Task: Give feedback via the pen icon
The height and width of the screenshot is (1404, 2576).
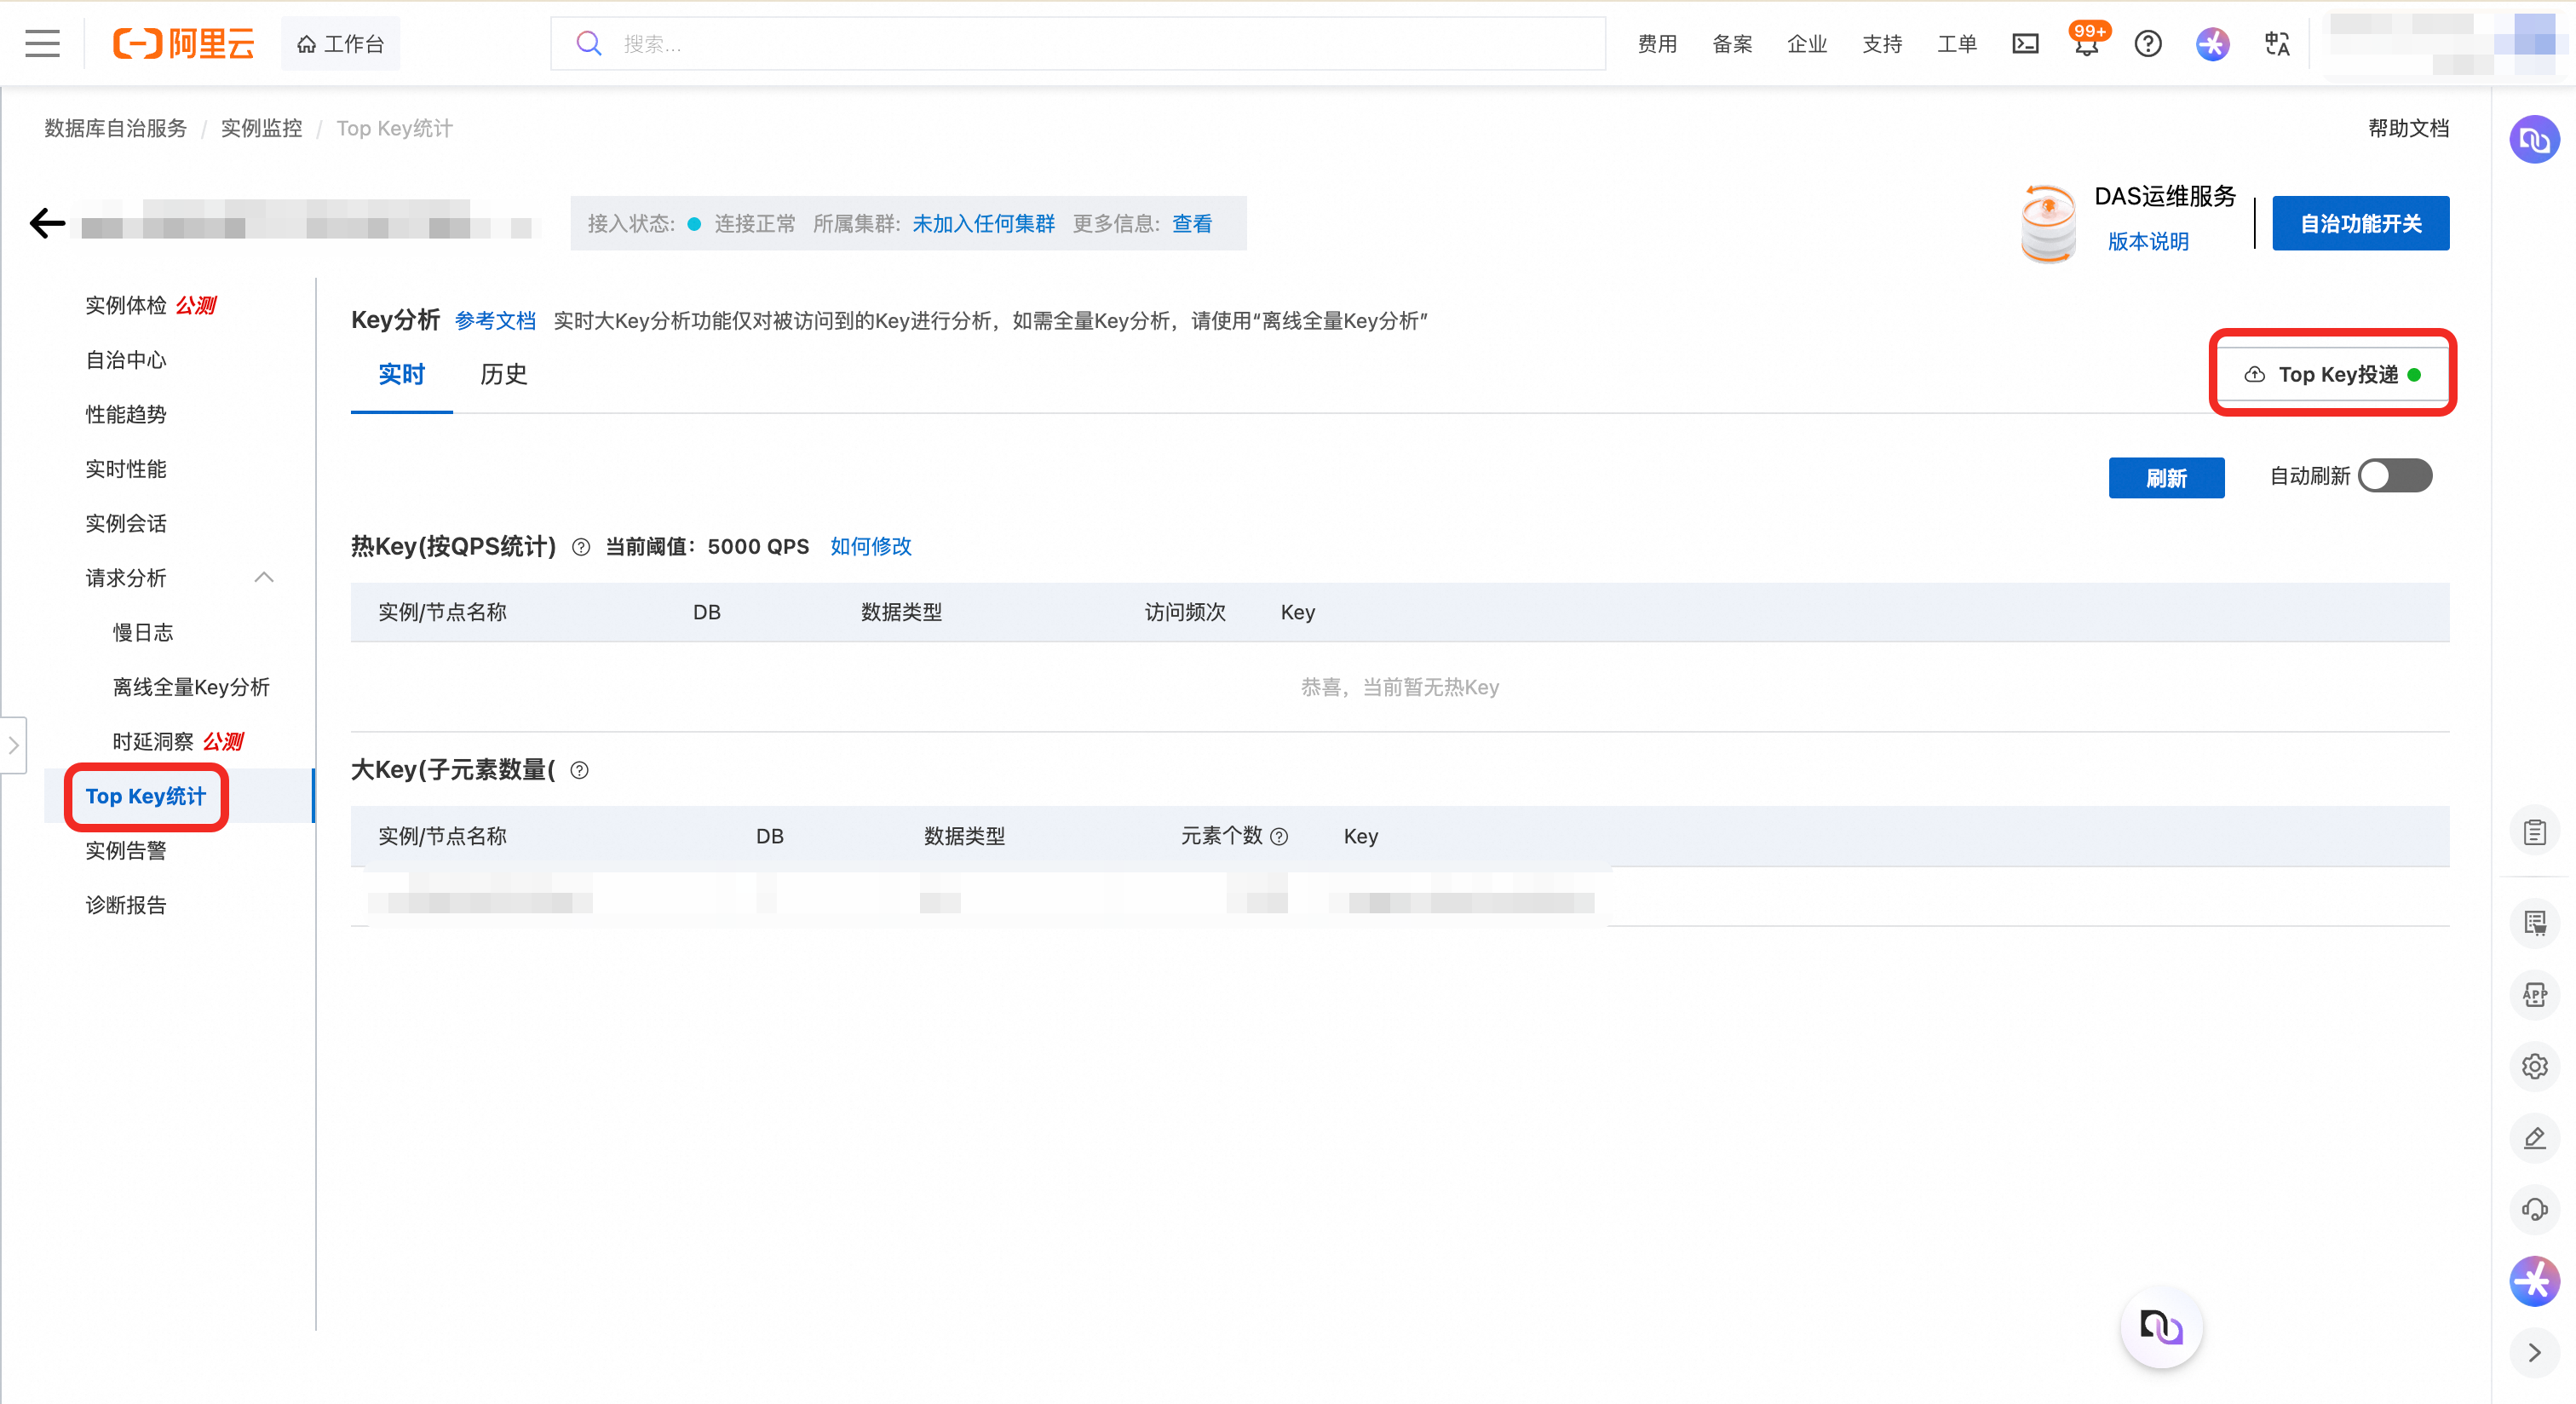Action: [x=2537, y=1137]
